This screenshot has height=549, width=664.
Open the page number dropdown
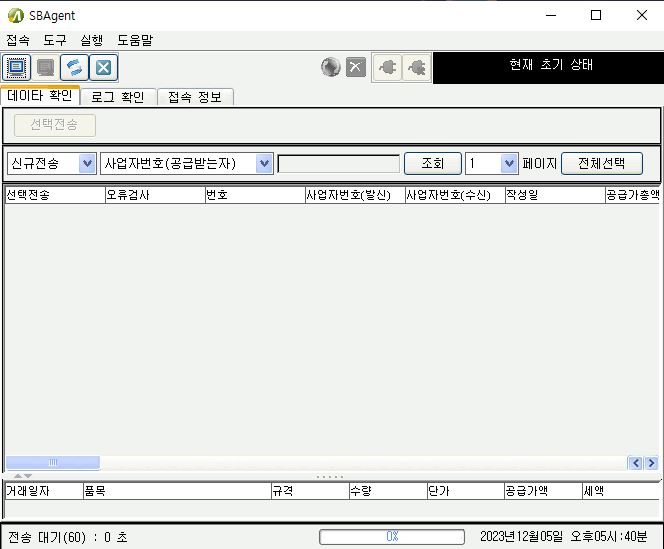click(509, 163)
